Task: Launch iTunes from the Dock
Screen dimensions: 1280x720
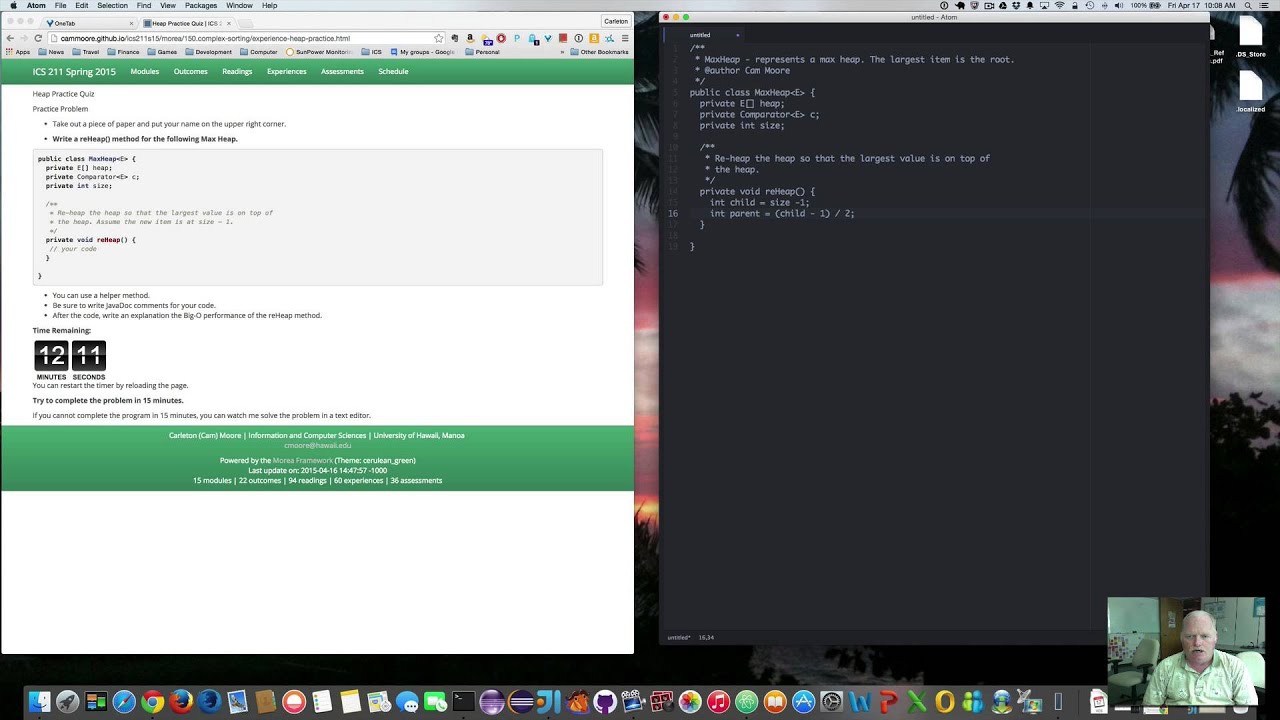Action: (x=718, y=702)
